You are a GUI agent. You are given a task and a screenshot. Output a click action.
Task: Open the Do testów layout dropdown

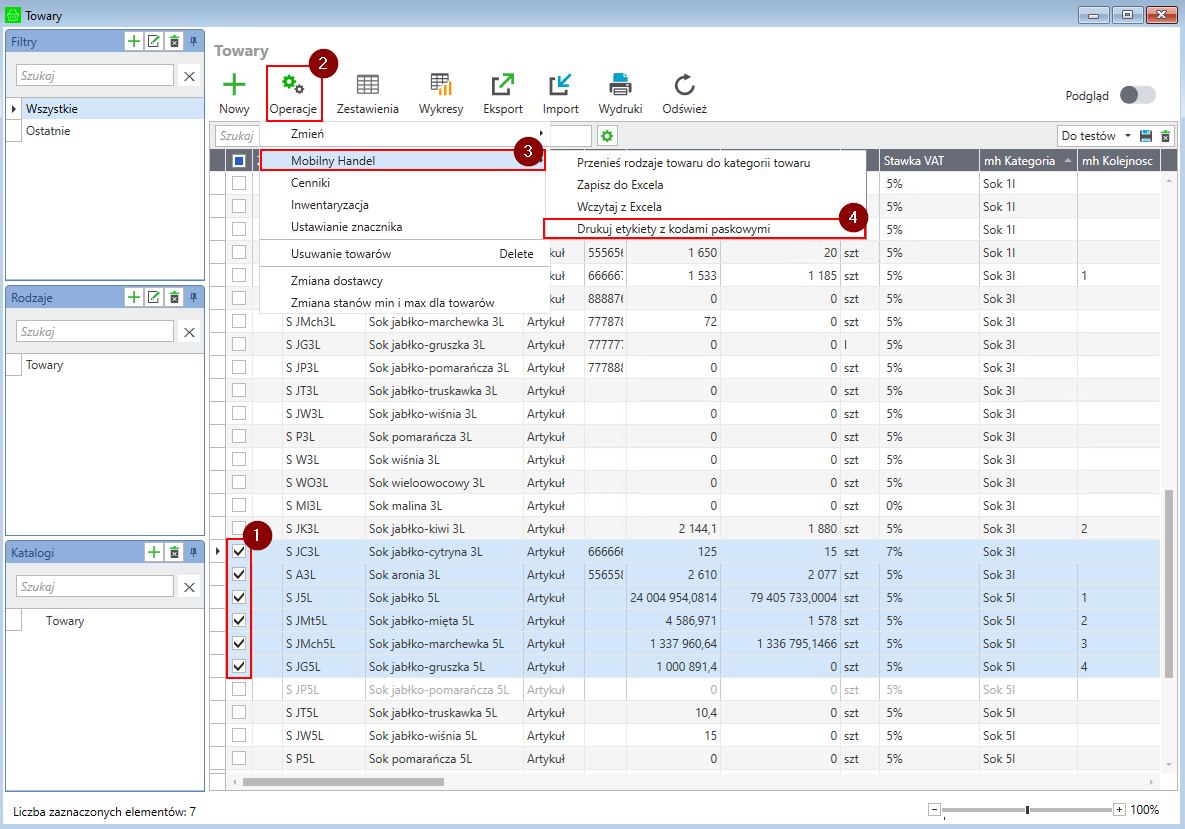pos(1127,136)
